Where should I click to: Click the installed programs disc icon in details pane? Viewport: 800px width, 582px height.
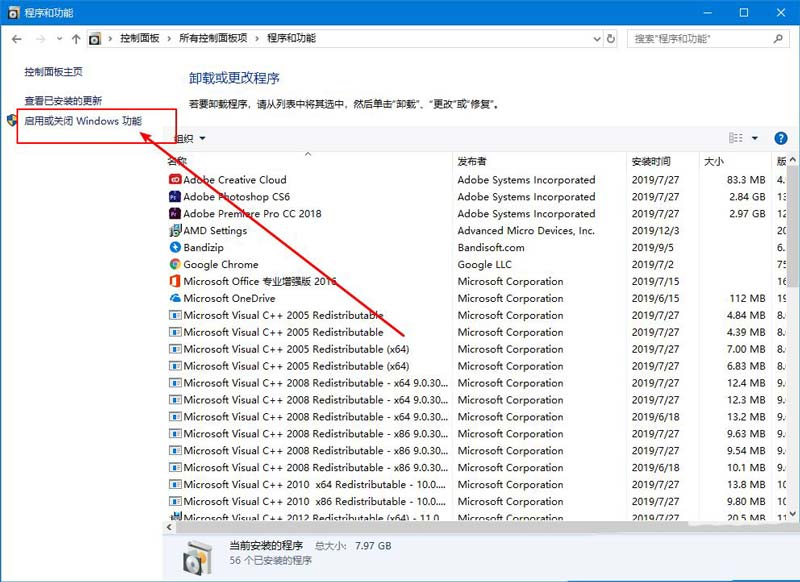(197, 556)
